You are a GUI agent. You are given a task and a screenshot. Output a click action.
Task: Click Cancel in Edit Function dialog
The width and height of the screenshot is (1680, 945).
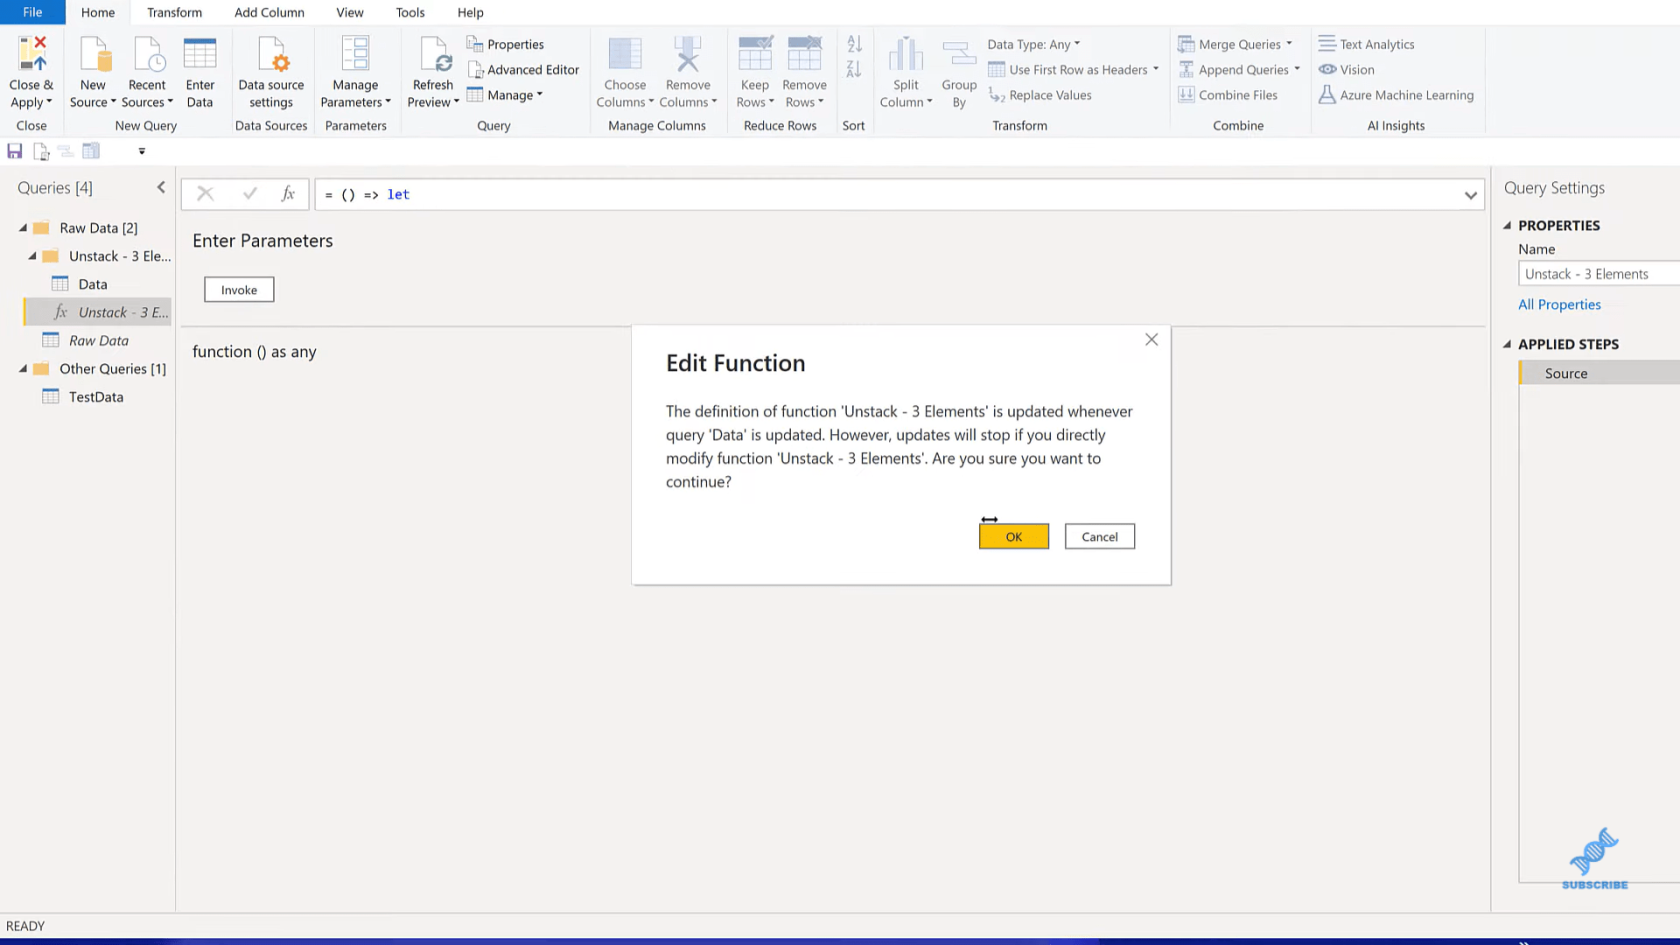[1099, 536]
